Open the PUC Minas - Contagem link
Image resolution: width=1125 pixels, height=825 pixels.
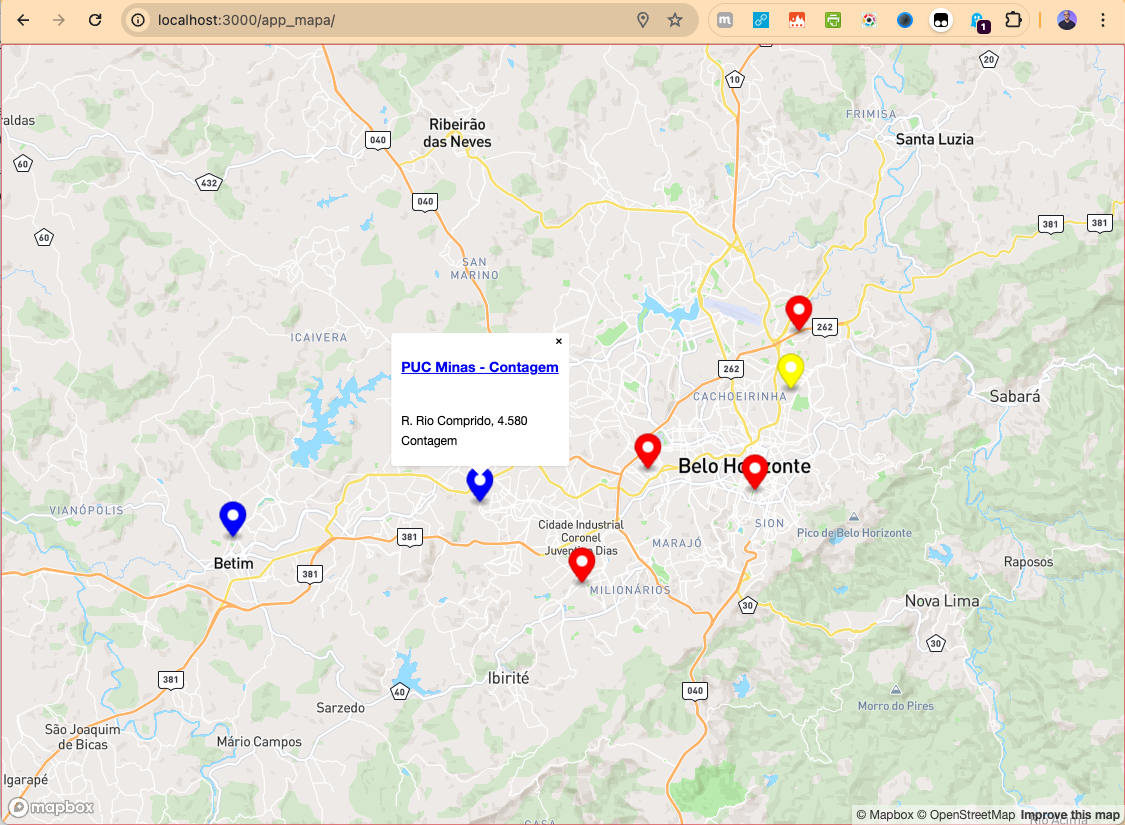479,367
